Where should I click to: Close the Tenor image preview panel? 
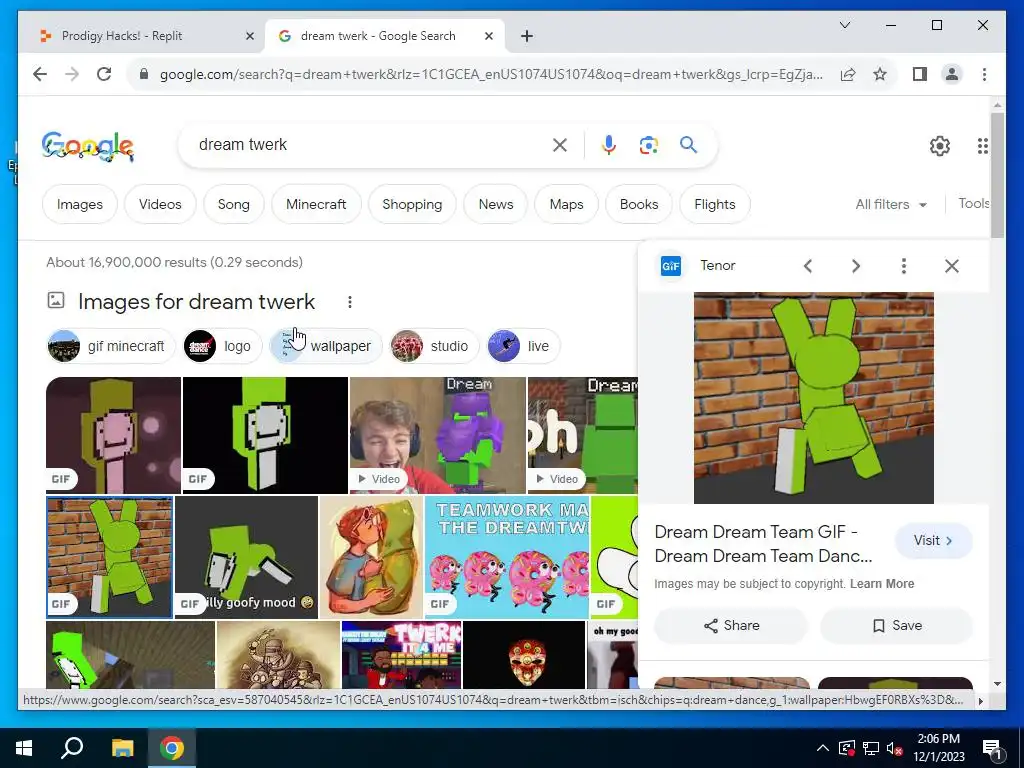pyautogui.click(x=952, y=266)
